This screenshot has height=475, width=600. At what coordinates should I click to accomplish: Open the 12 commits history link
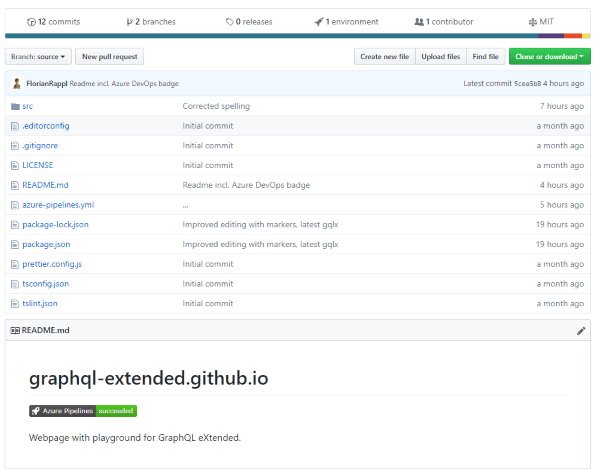pos(54,22)
